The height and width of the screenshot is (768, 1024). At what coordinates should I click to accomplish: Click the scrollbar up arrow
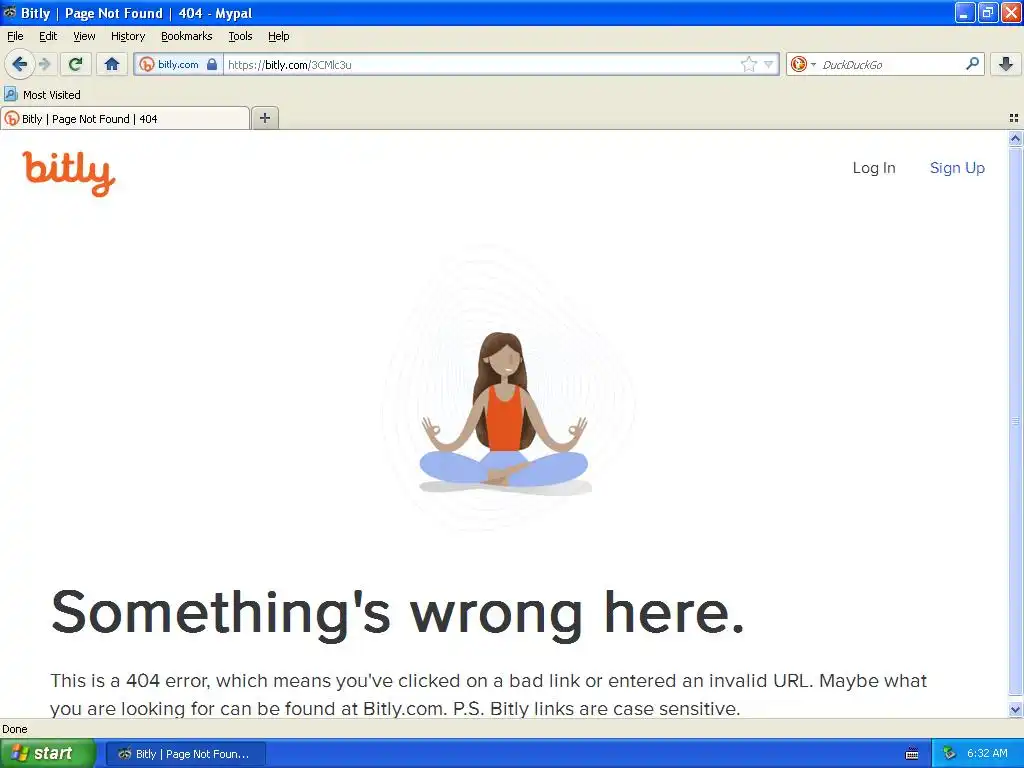(1015, 138)
